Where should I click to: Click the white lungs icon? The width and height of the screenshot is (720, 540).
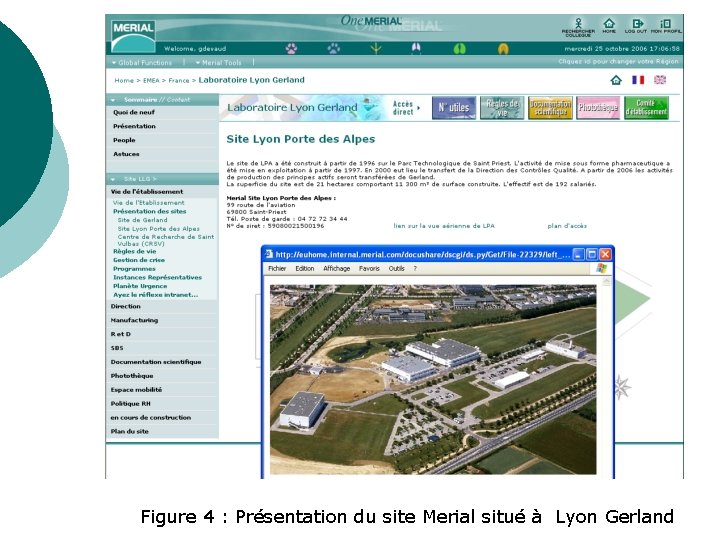click(416, 48)
